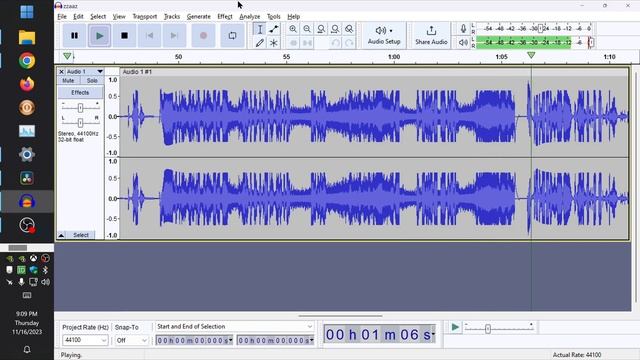Click the selection end time field
Image resolution: width=640 pixels, height=360 pixels.
[x=275, y=340]
